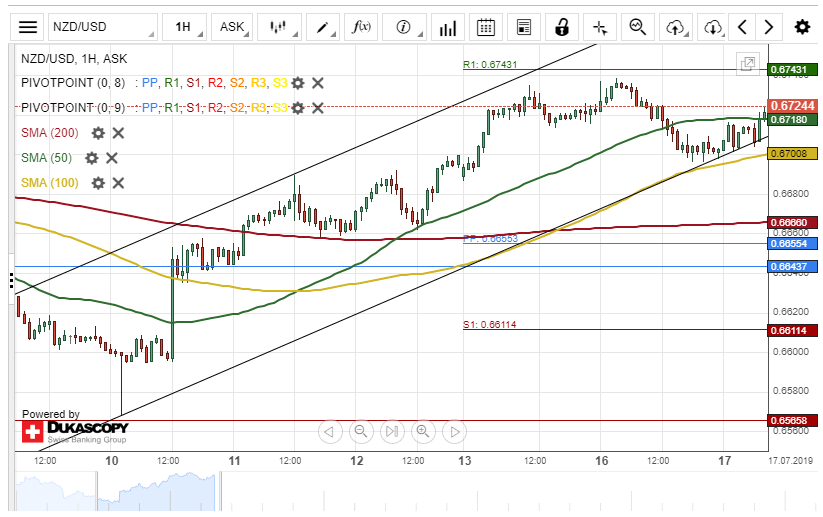Viewport: 823px width, 517px height.
Task: Click the calendar date range icon
Action: point(485,27)
